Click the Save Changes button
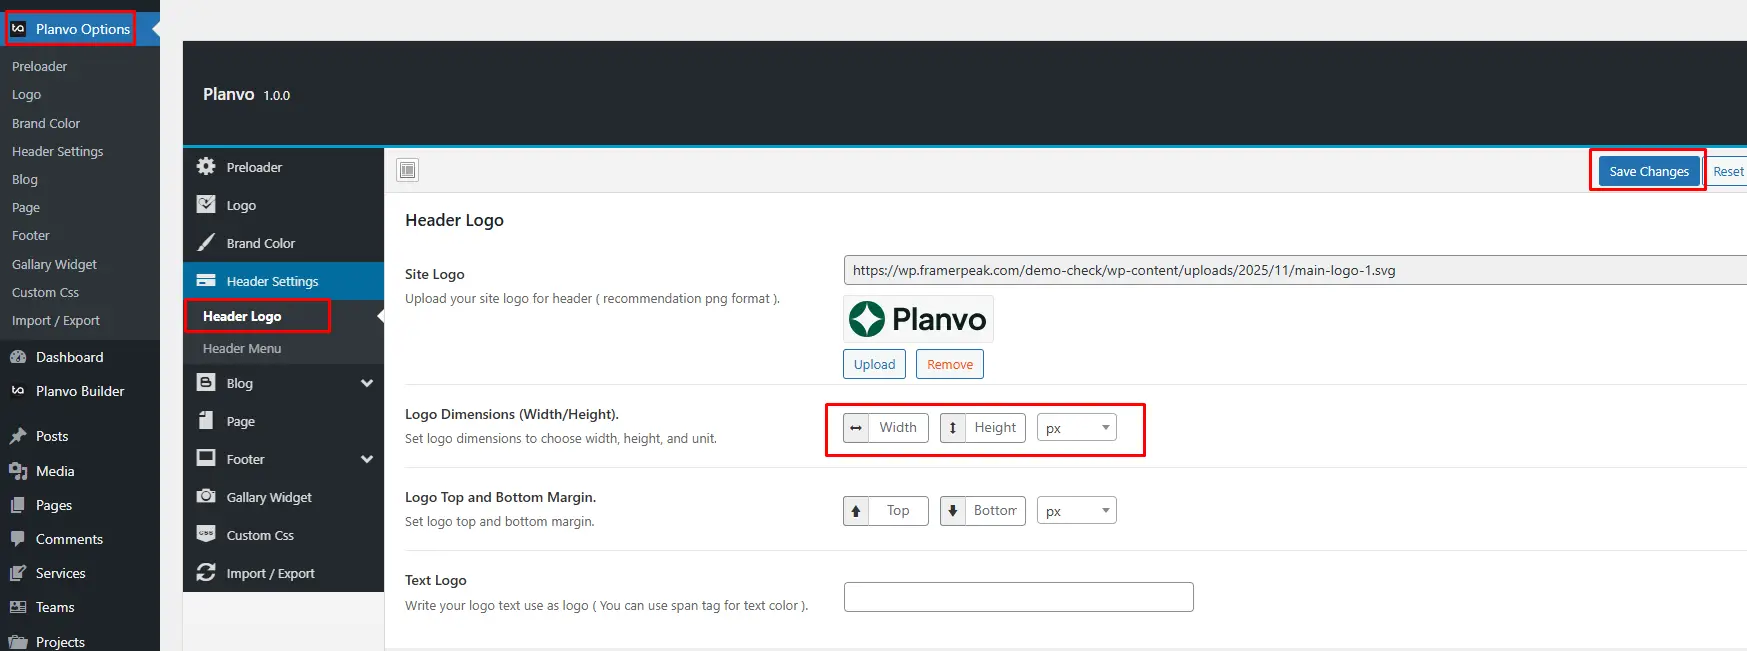Screen dimensions: 1747x651 coord(1649,171)
